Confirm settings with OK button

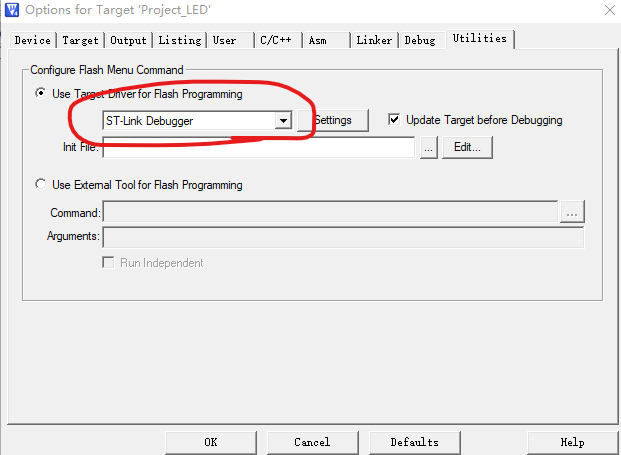(x=211, y=442)
